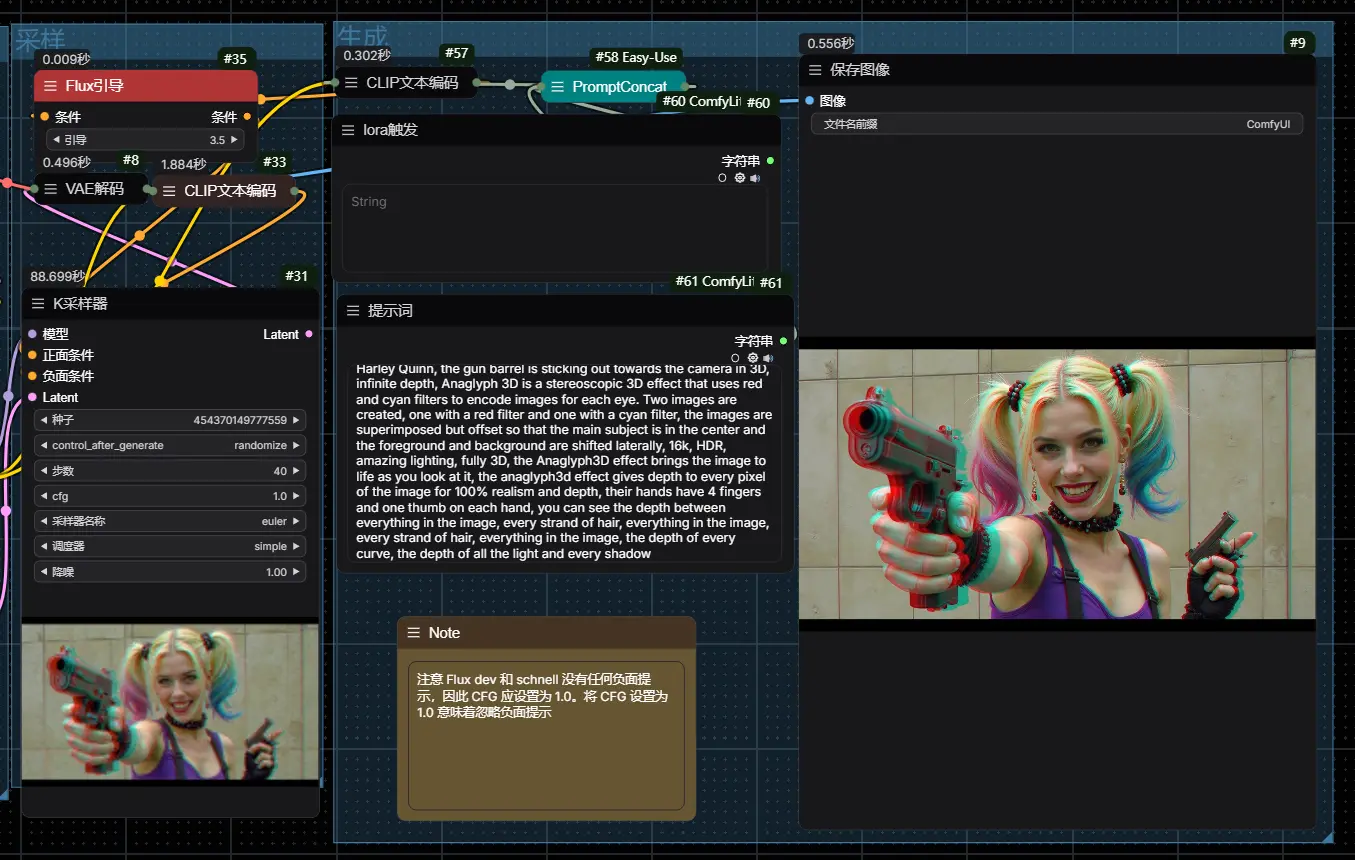Viewport: 1355px width, 860px height.
Task: Click the Note node text area
Action: [x=546, y=735]
